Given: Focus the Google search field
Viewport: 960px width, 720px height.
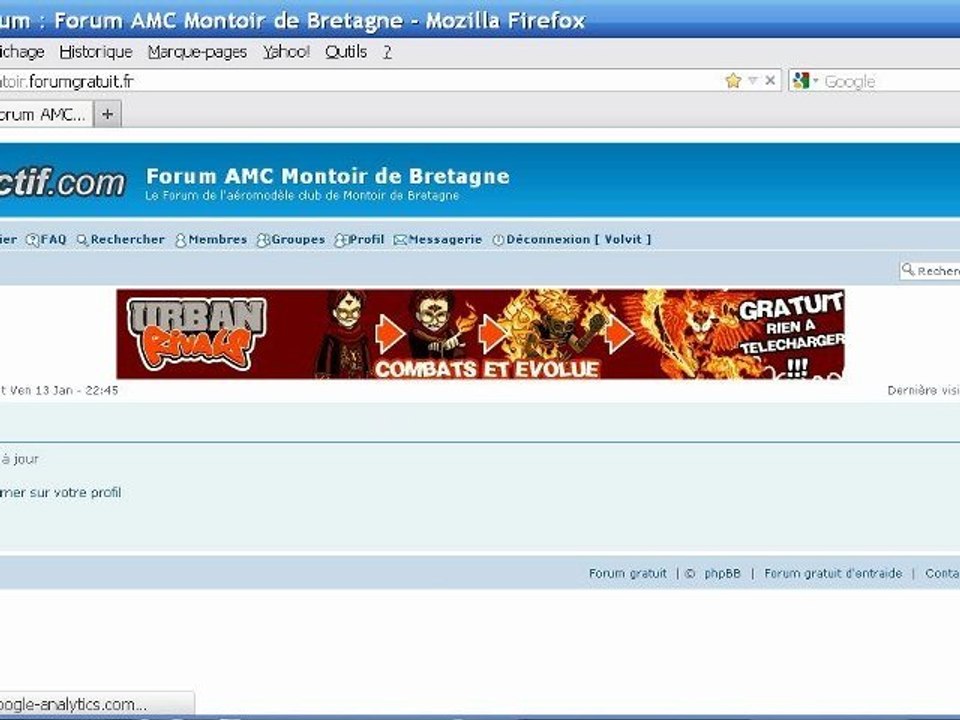Looking at the screenshot, I should click(x=891, y=81).
